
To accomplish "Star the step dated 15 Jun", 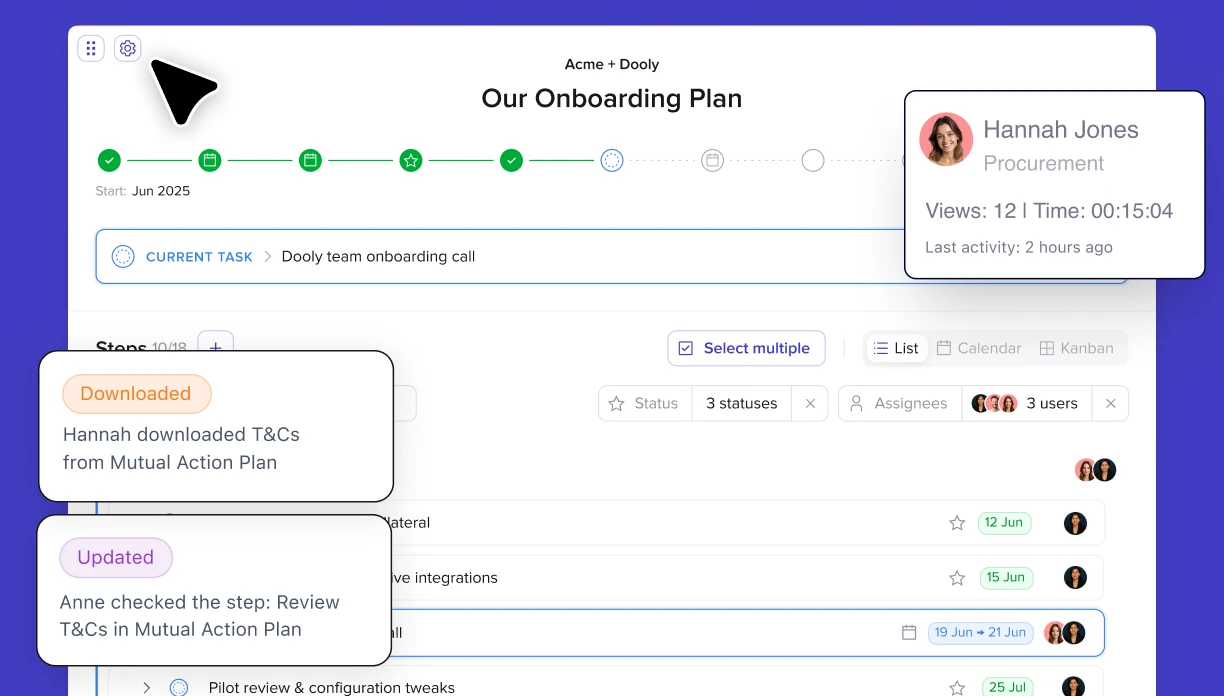I will click(x=957, y=578).
